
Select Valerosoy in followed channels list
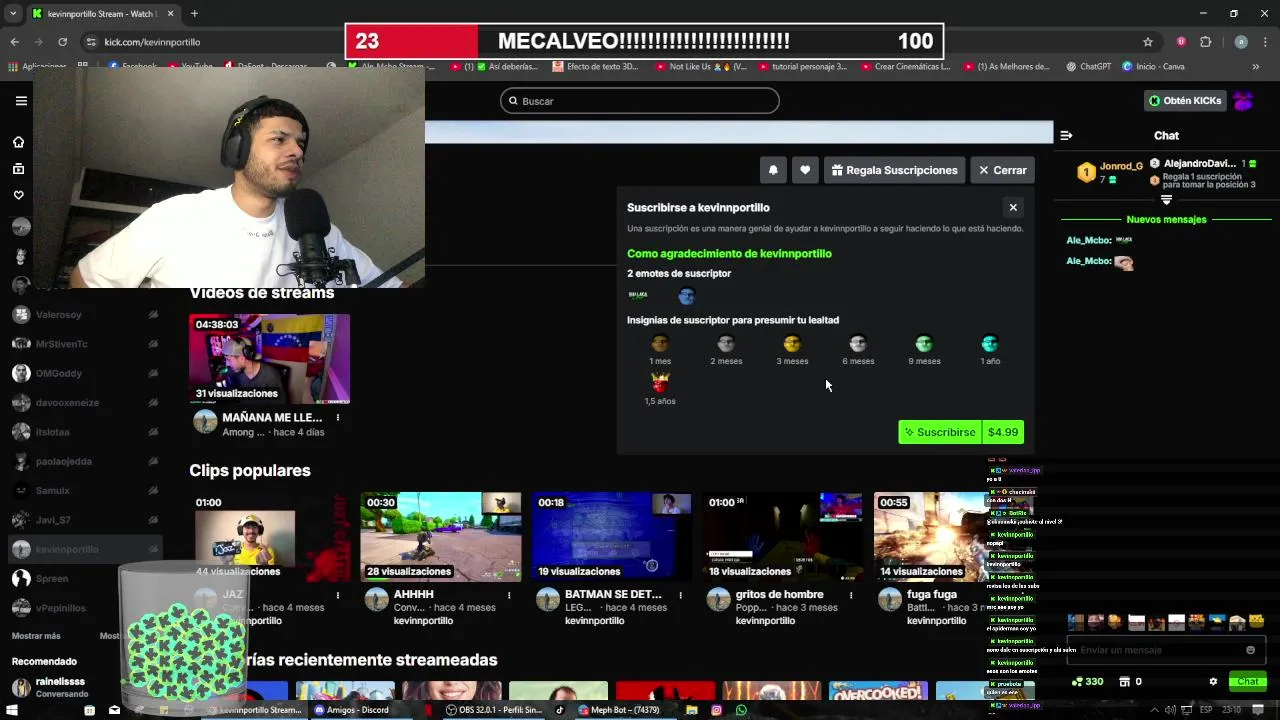(x=85, y=314)
